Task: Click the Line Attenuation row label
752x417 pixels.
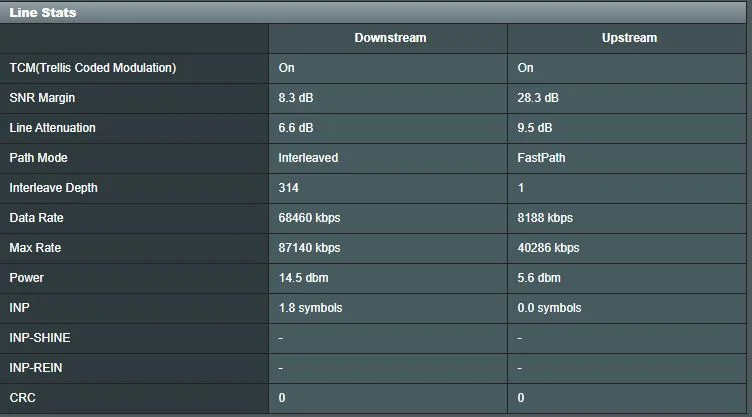Action: [52, 128]
